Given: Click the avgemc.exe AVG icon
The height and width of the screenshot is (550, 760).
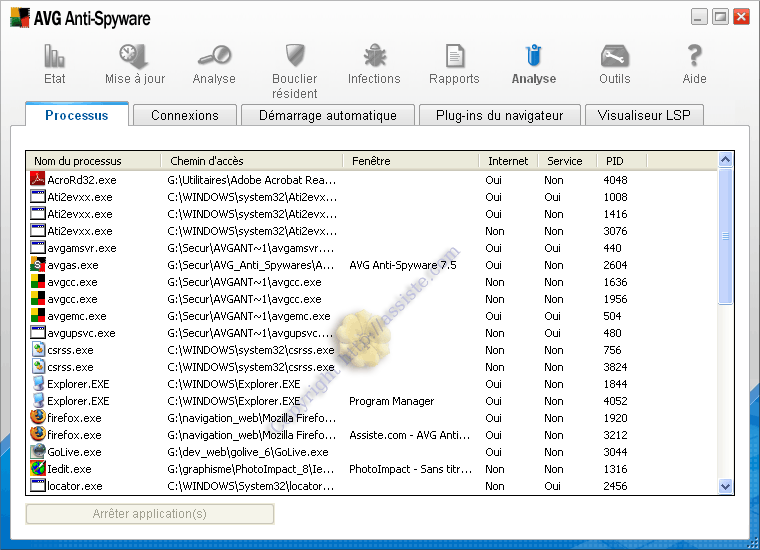Looking at the screenshot, I should (38, 315).
